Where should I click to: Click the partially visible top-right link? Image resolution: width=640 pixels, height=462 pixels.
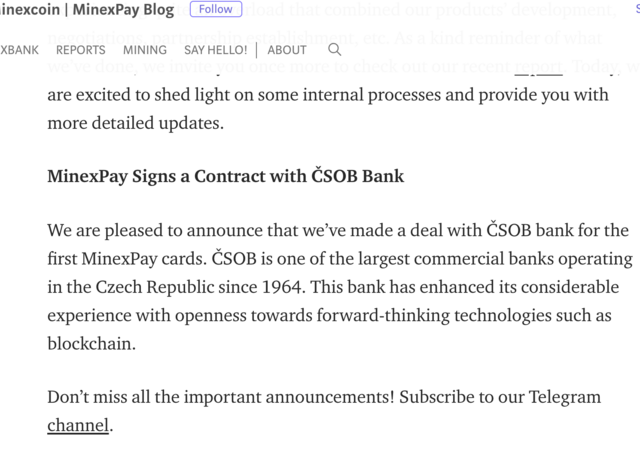pos(637,8)
